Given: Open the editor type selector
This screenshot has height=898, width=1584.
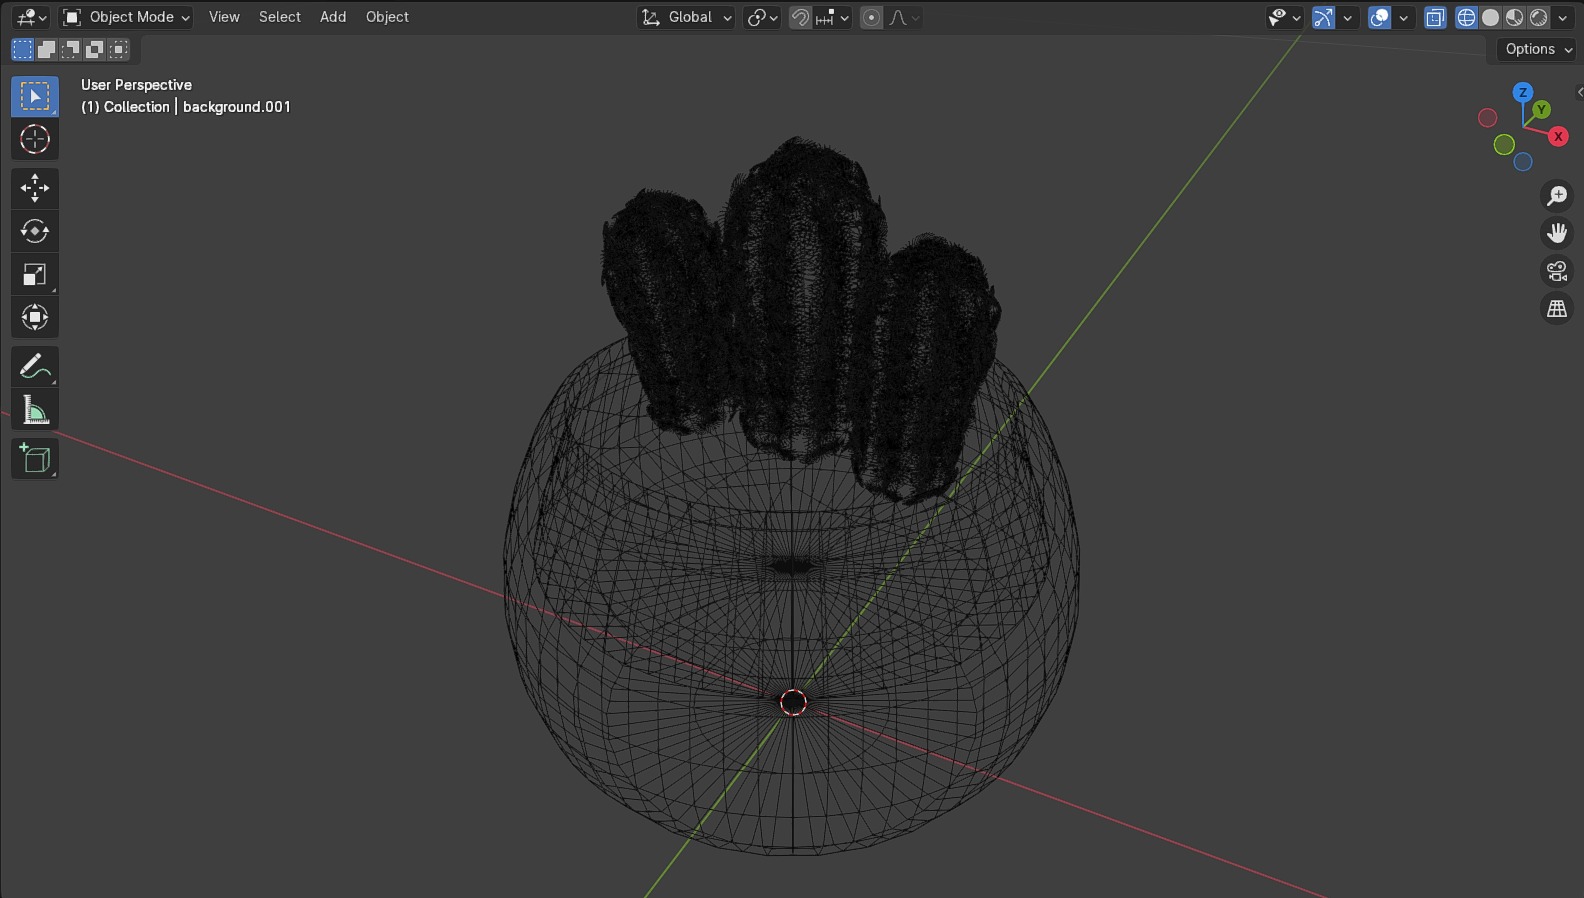Looking at the screenshot, I should point(31,17).
